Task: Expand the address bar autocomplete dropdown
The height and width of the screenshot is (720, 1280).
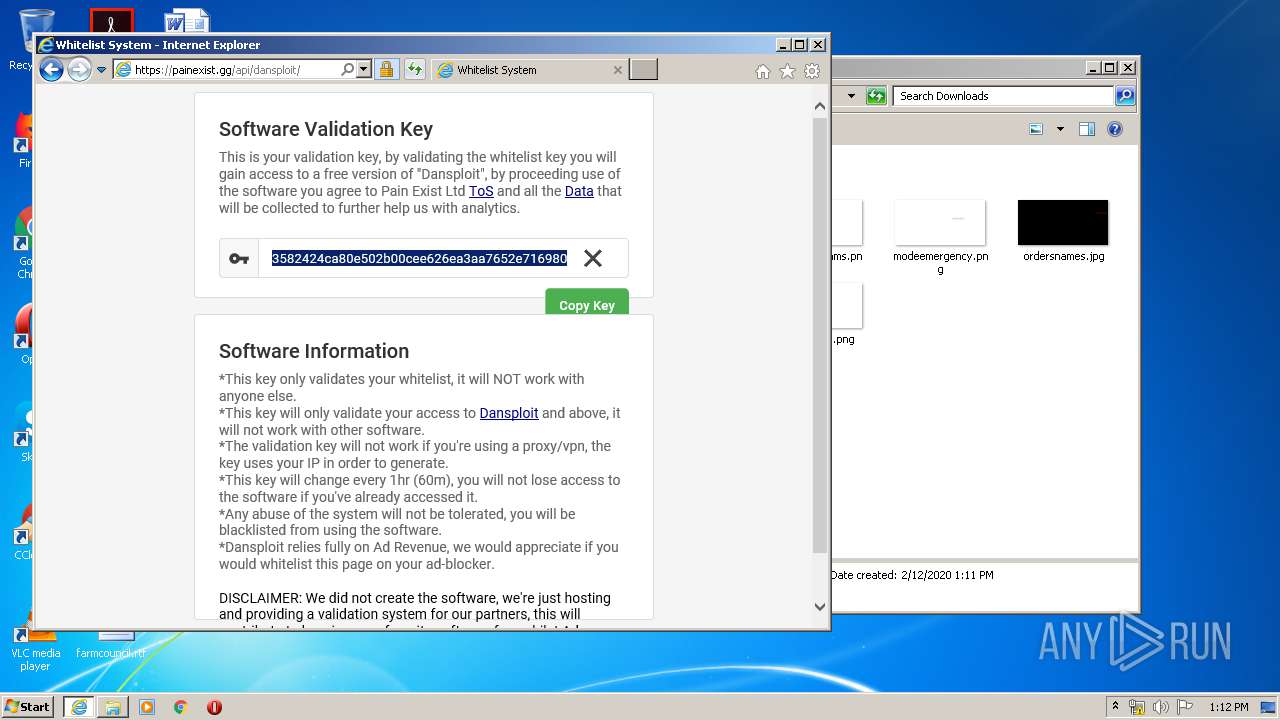Action: coord(363,70)
